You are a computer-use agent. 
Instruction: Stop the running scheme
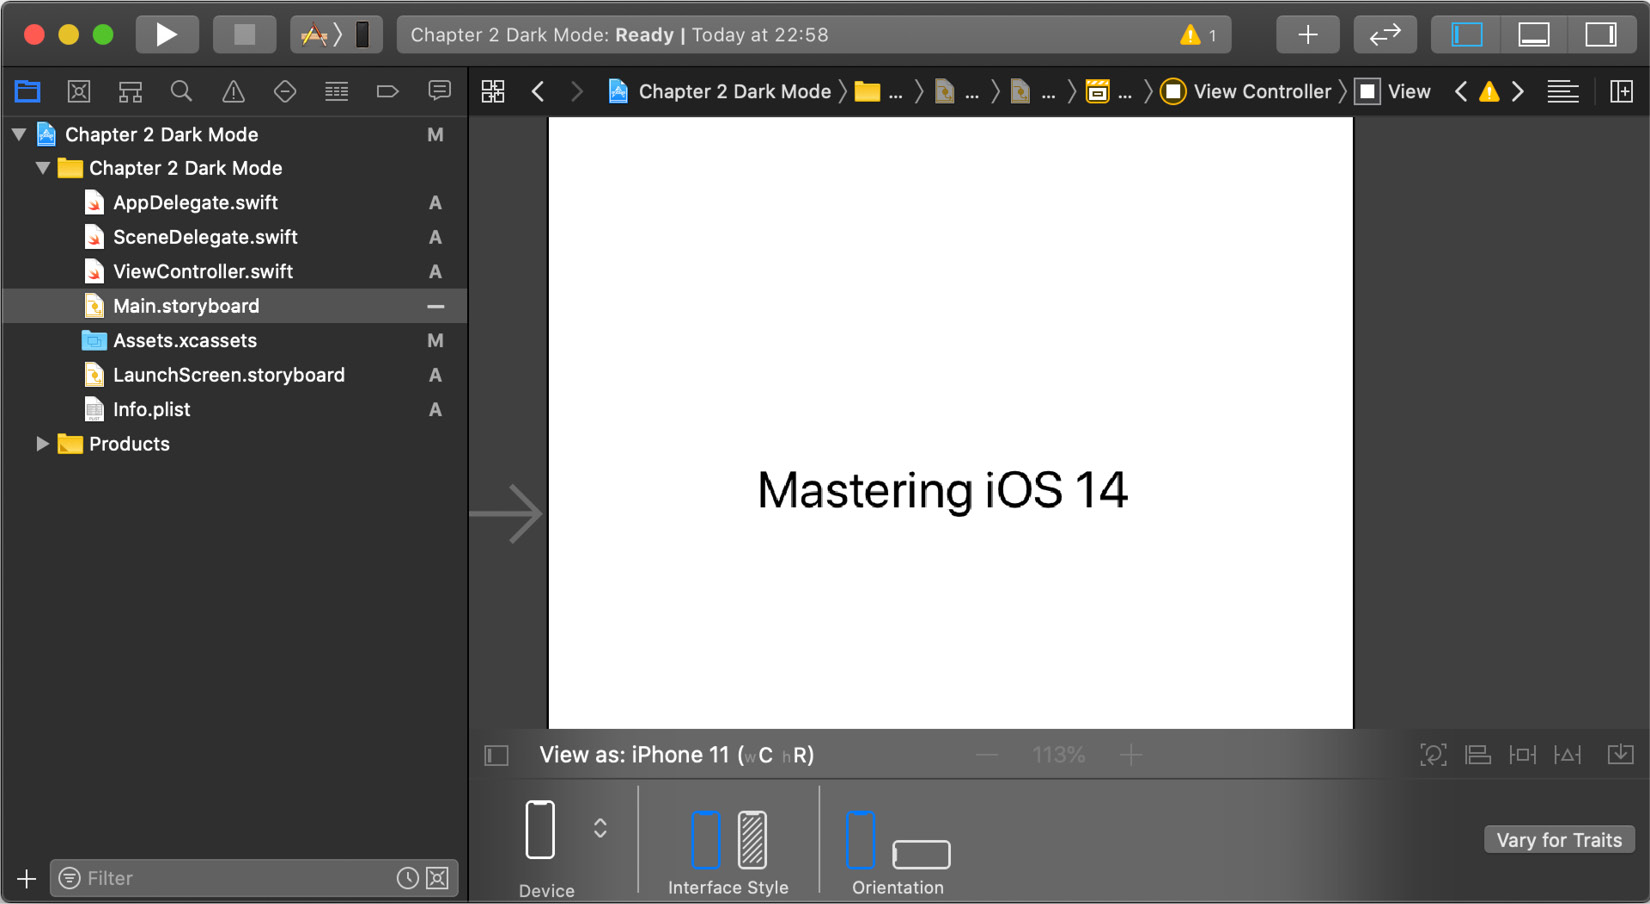(x=245, y=35)
